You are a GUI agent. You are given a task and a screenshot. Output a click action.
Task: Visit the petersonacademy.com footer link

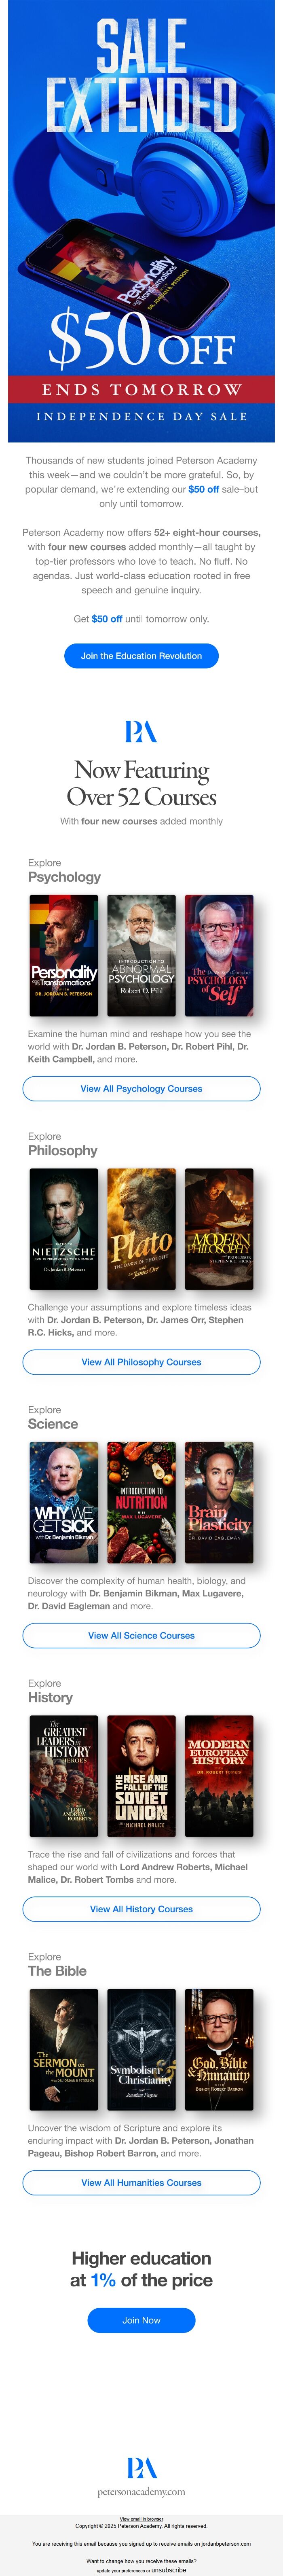(141, 2491)
